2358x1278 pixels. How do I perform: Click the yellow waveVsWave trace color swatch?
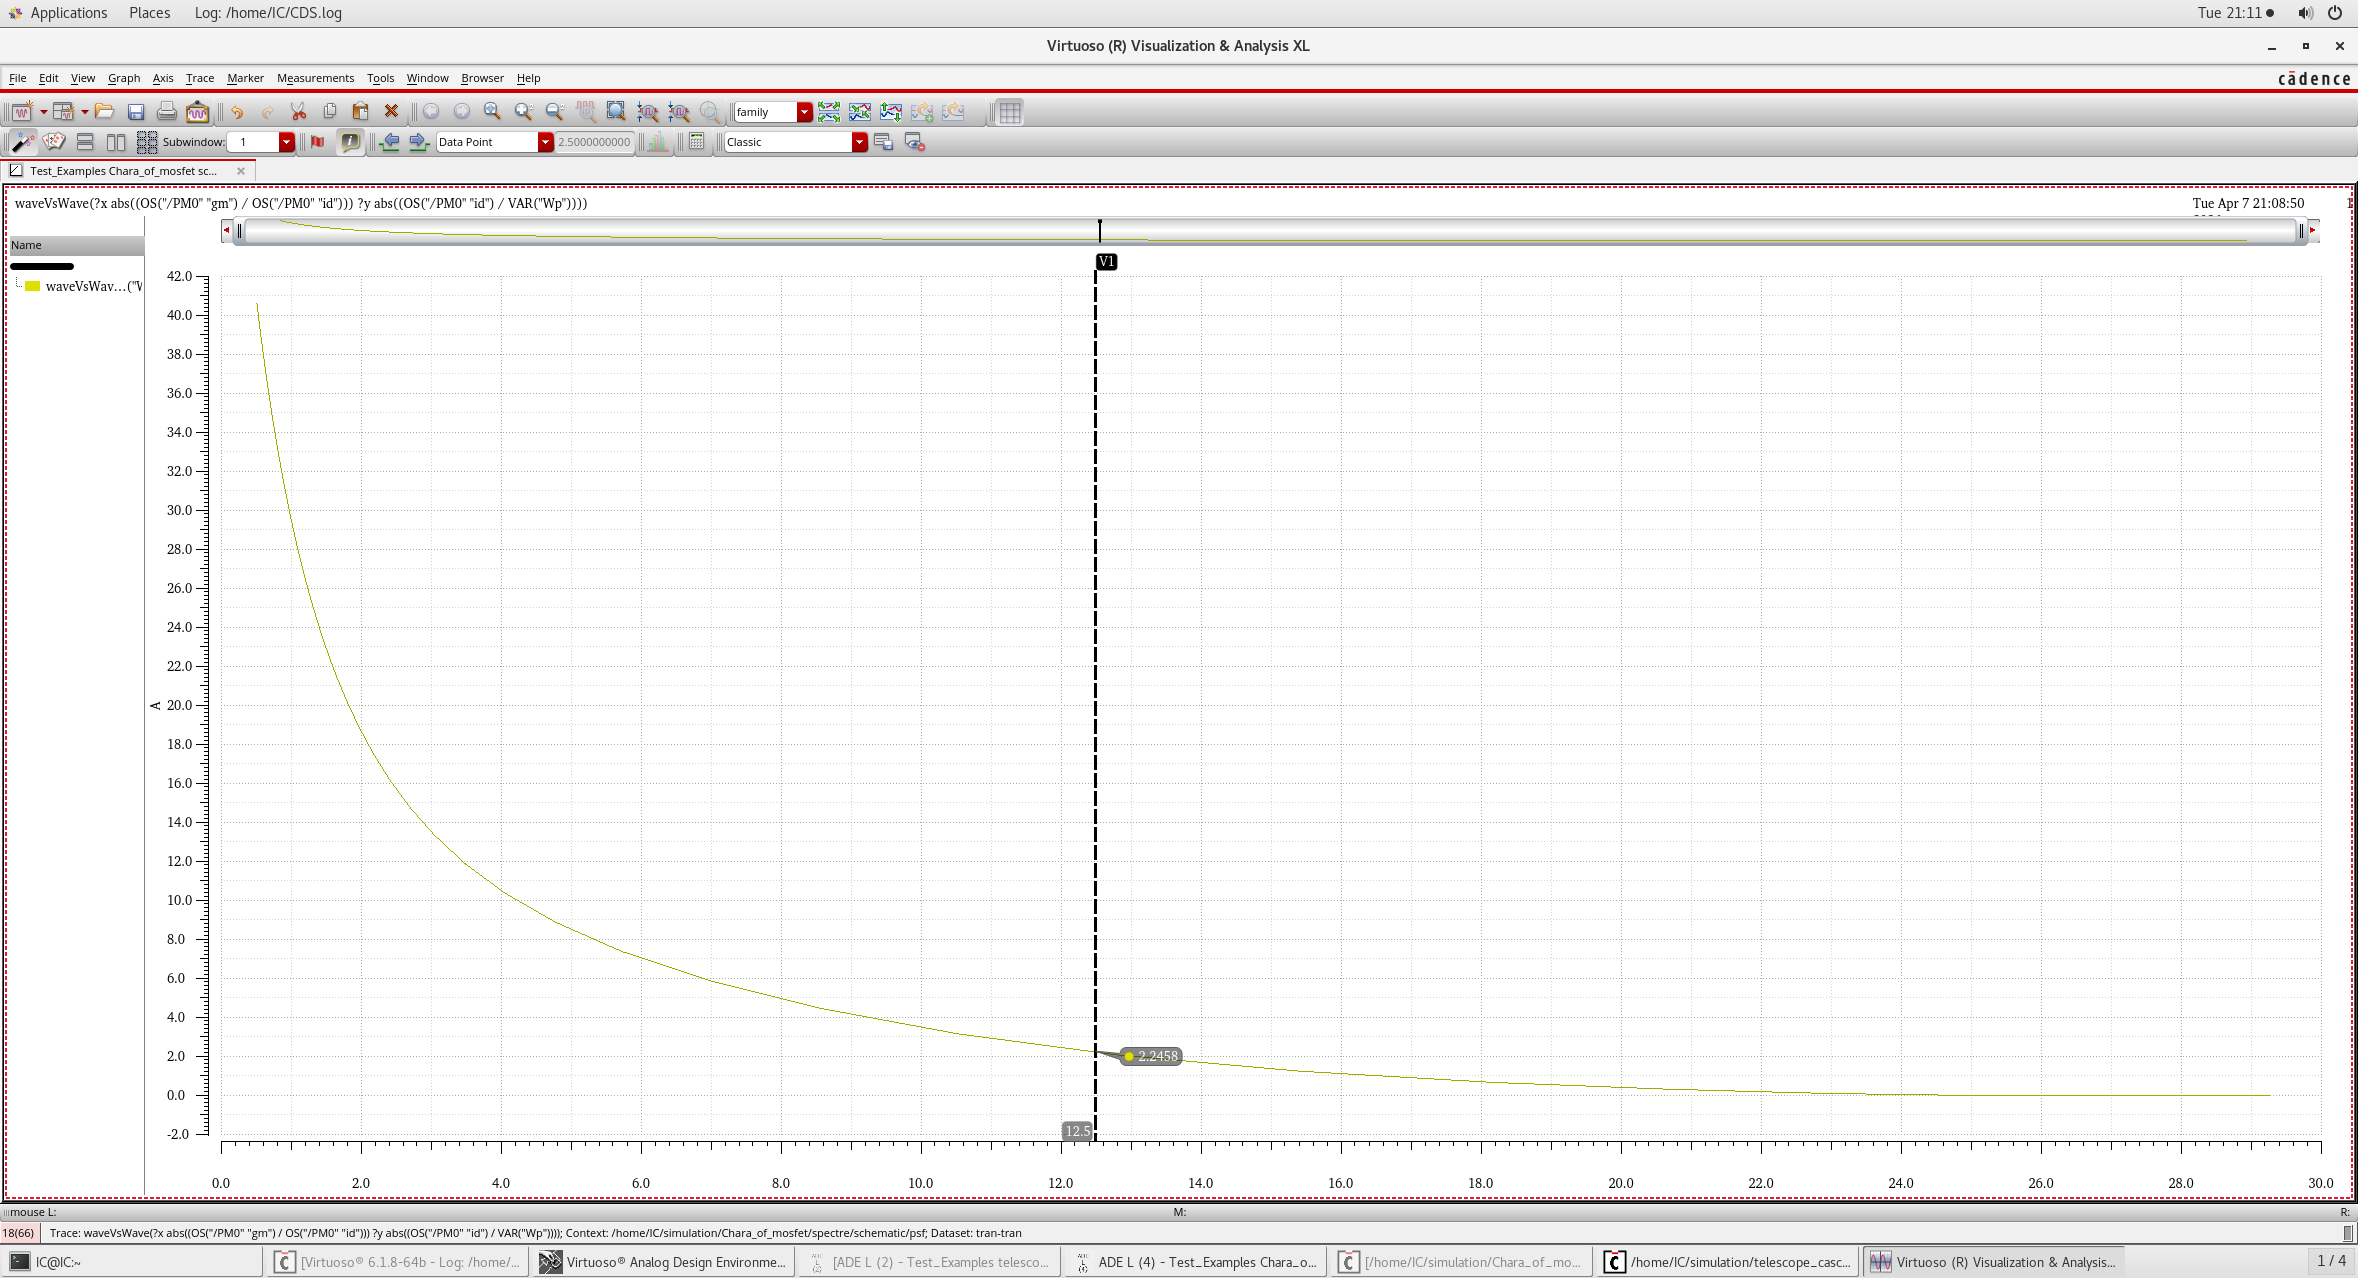[x=32, y=286]
